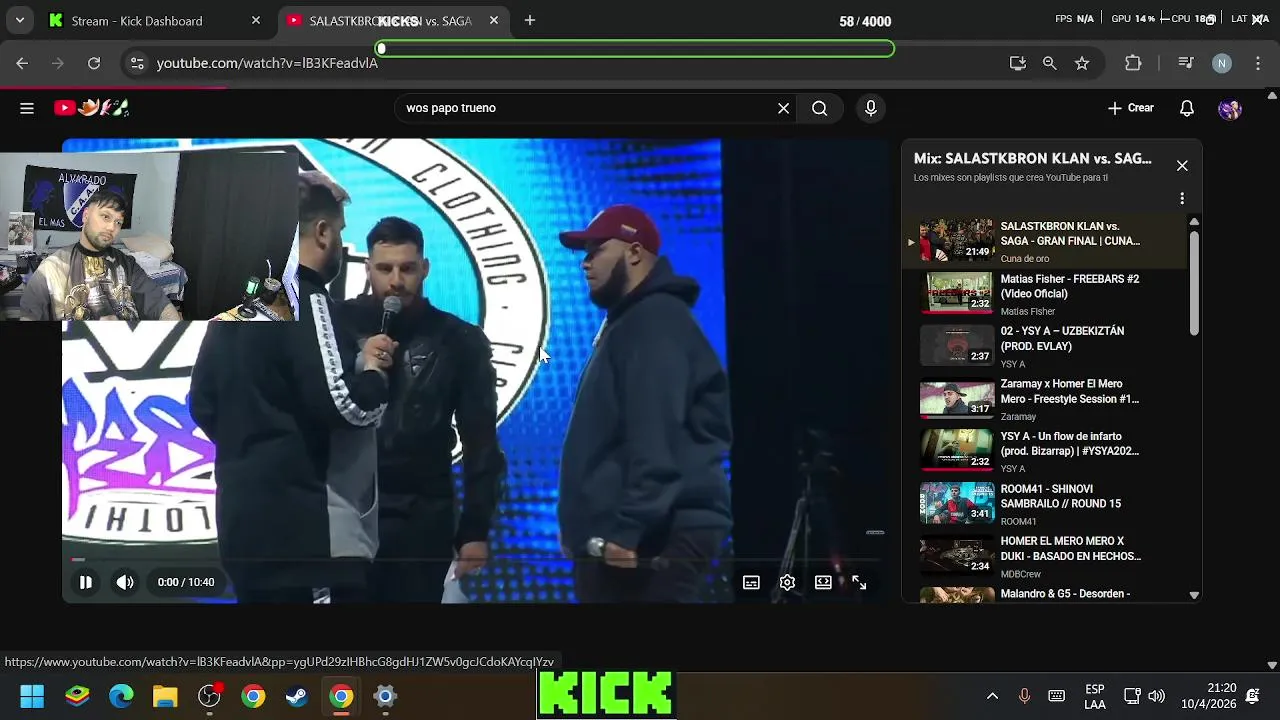This screenshot has width=1280, height=720.
Task: Open the tab search dropdown arrow
Action: click(x=19, y=20)
